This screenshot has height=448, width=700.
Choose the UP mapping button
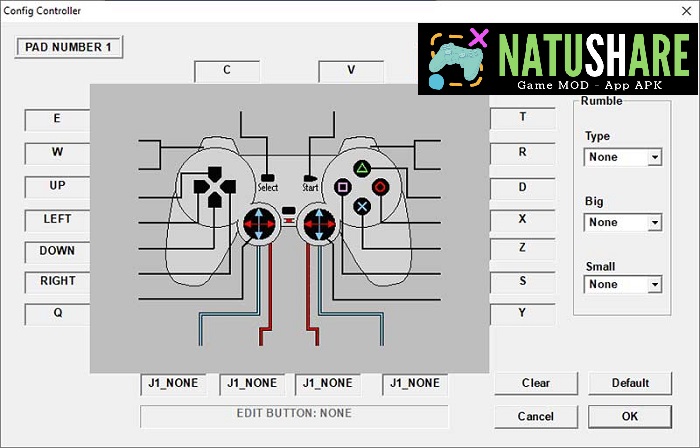[57, 186]
